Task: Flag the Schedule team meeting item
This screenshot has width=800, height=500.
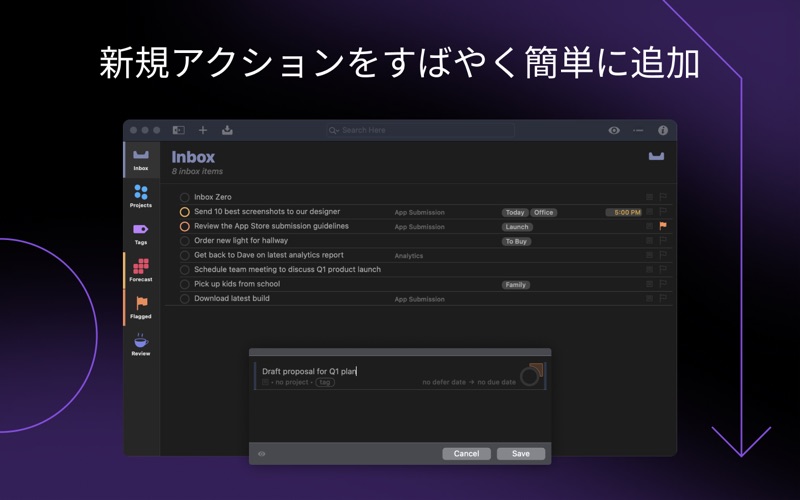Action: pos(663,269)
